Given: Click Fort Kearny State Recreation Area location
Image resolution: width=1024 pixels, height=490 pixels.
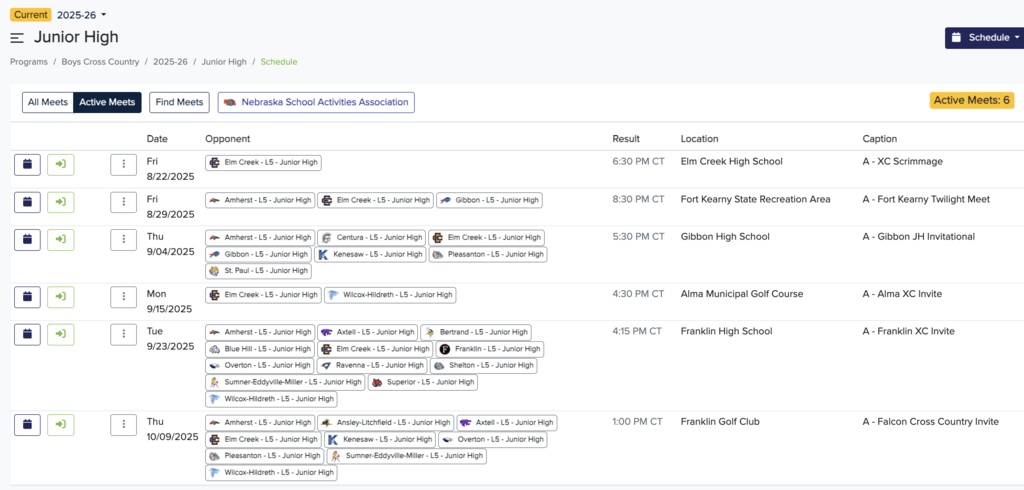Looking at the screenshot, I should (756, 199).
